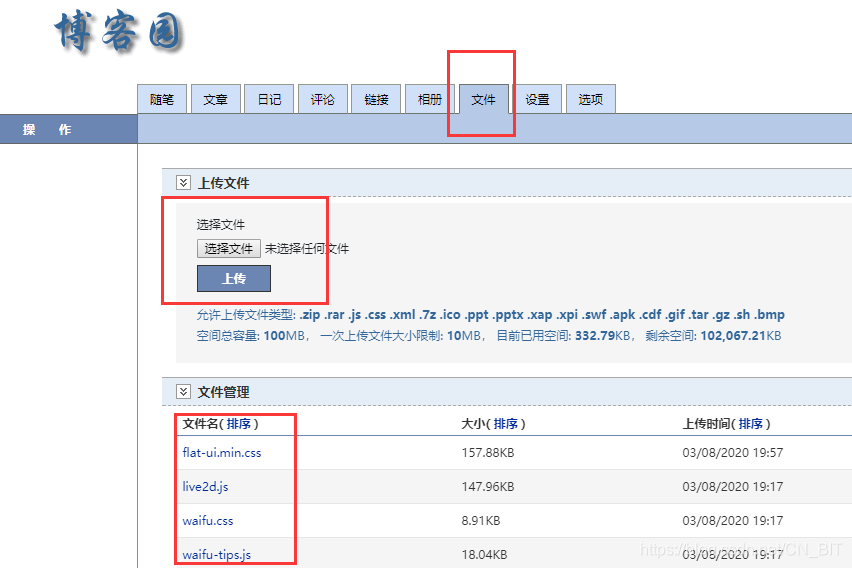Go to the 评论 tab
This screenshot has width=852, height=568.
pos(323,99)
